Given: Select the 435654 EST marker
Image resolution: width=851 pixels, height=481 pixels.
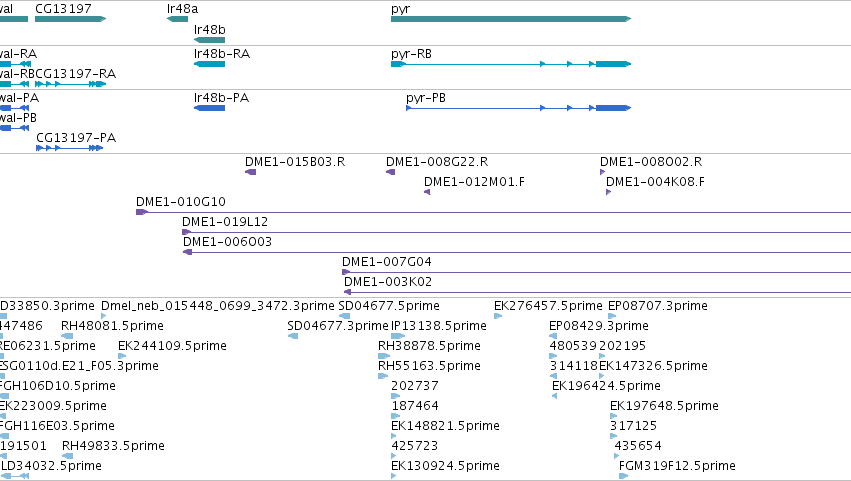Looking at the screenshot, I should coord(617,456).
